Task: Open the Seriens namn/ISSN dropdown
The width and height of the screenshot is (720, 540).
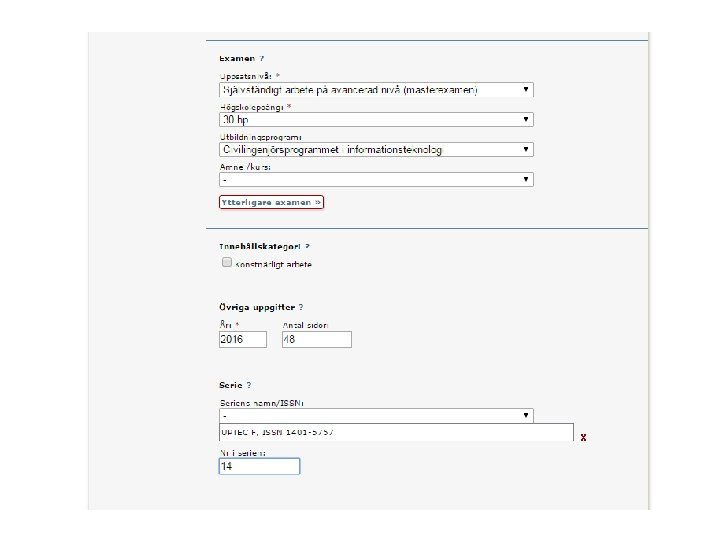Action: pos(376,415)
